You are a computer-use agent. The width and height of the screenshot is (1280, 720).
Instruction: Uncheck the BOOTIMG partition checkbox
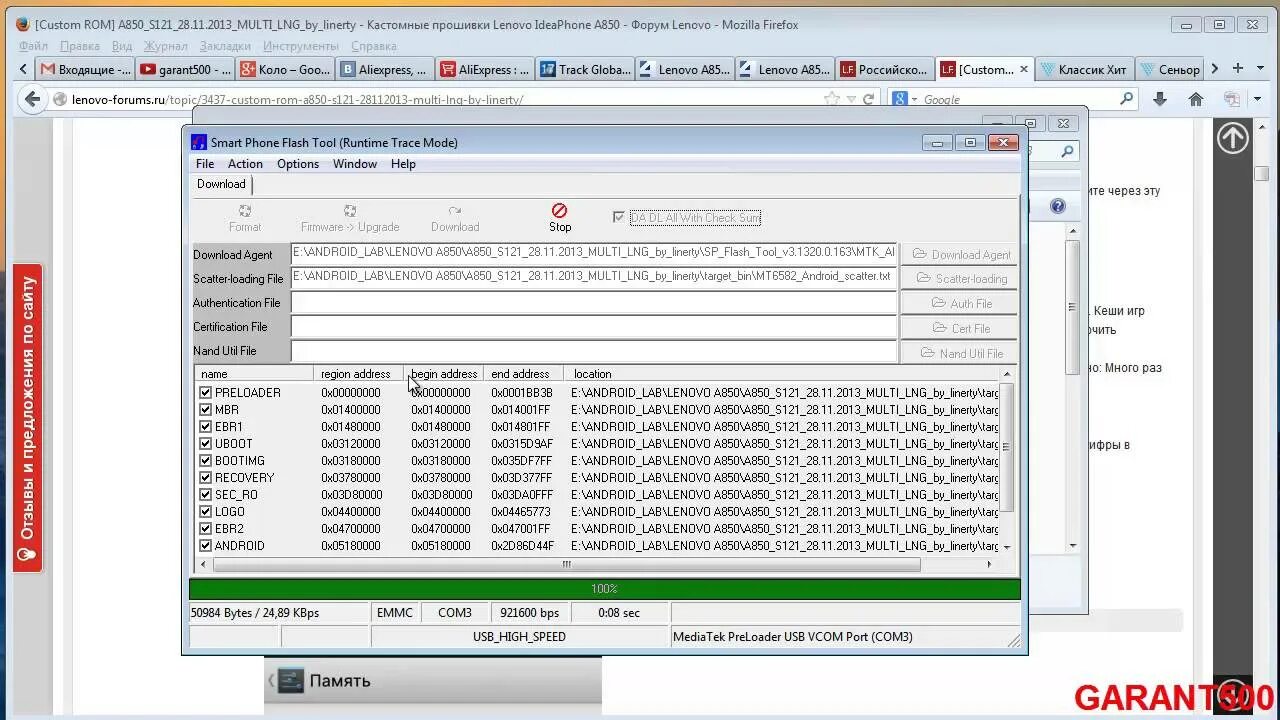205,461
